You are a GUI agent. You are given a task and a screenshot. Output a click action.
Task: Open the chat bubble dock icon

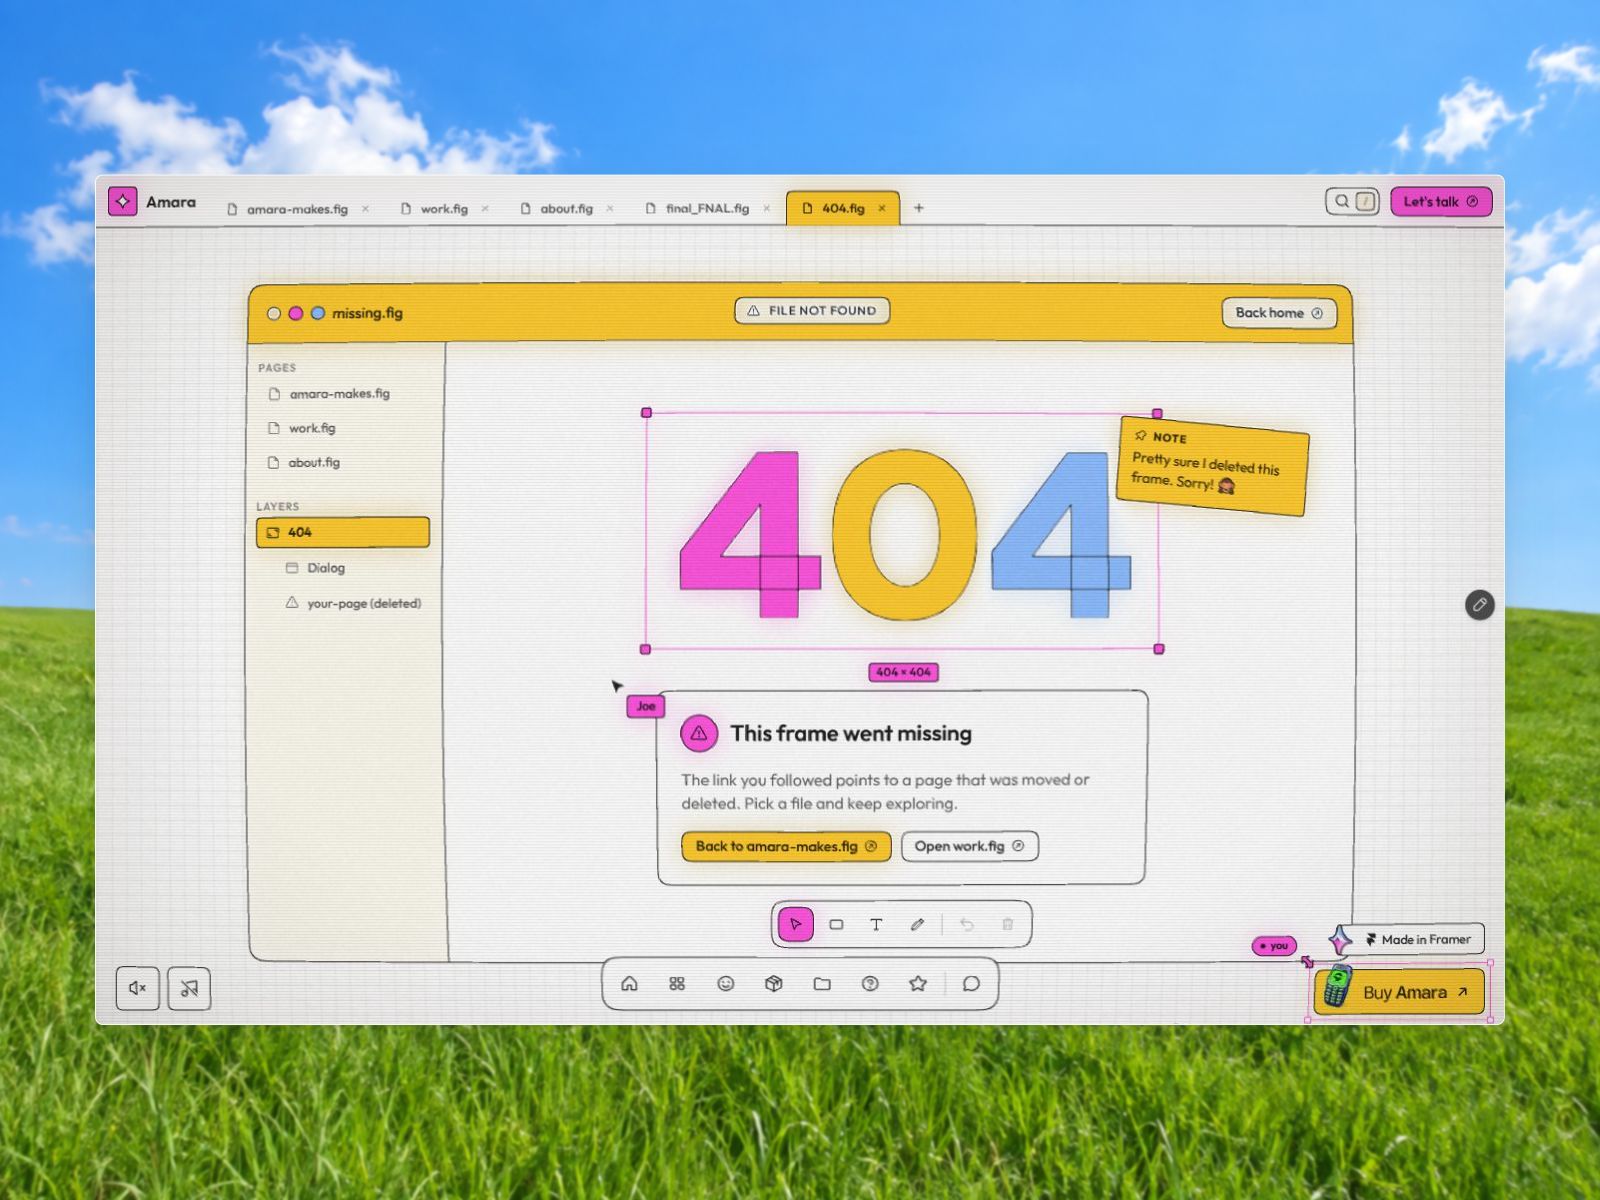click(x=971, y=984)
